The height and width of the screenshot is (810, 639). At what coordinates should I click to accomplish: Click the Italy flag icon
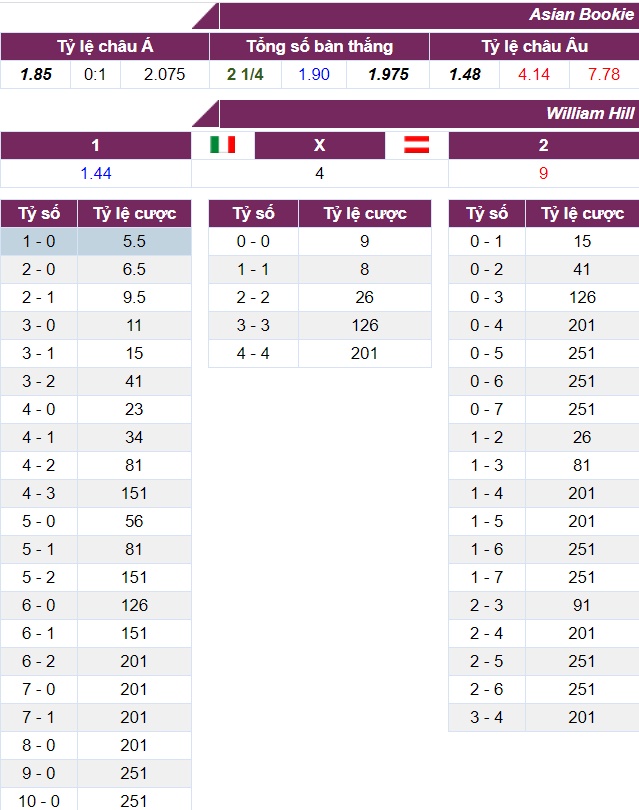(223, 145)
